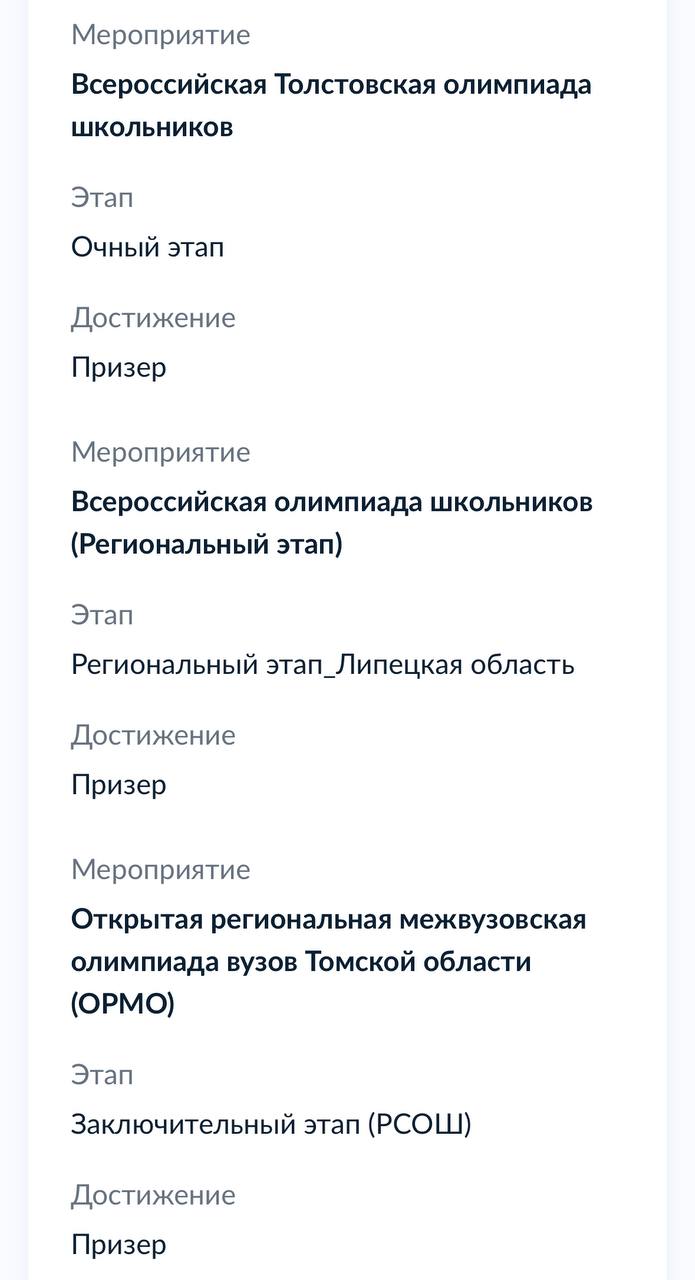The image size is (695, 1280).
Task: Click the first "Мероприятие" label at the top
Action: coord(160,35)
